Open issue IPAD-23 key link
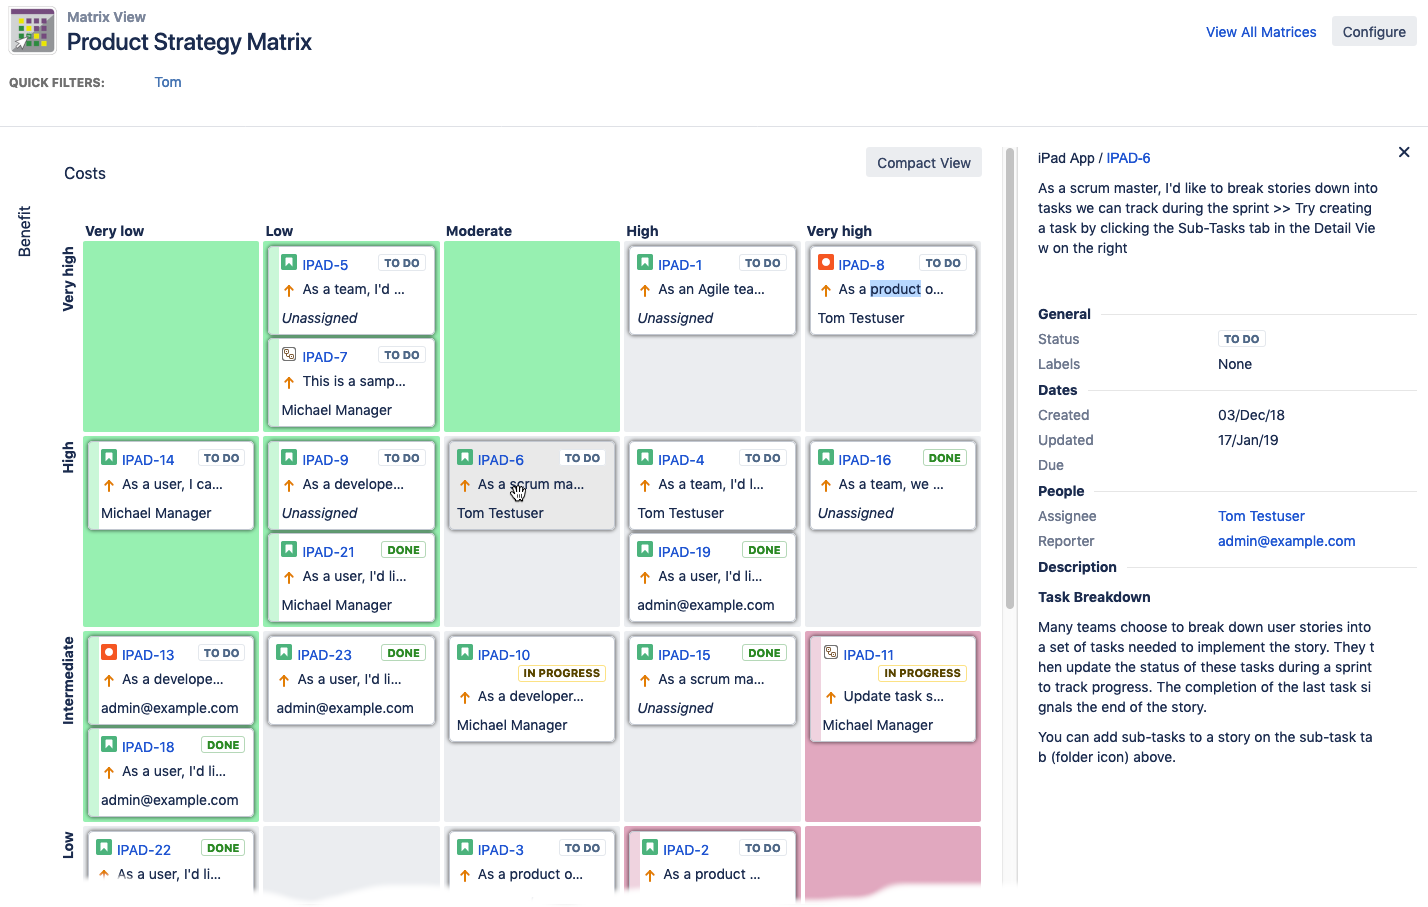 [324, 655]
